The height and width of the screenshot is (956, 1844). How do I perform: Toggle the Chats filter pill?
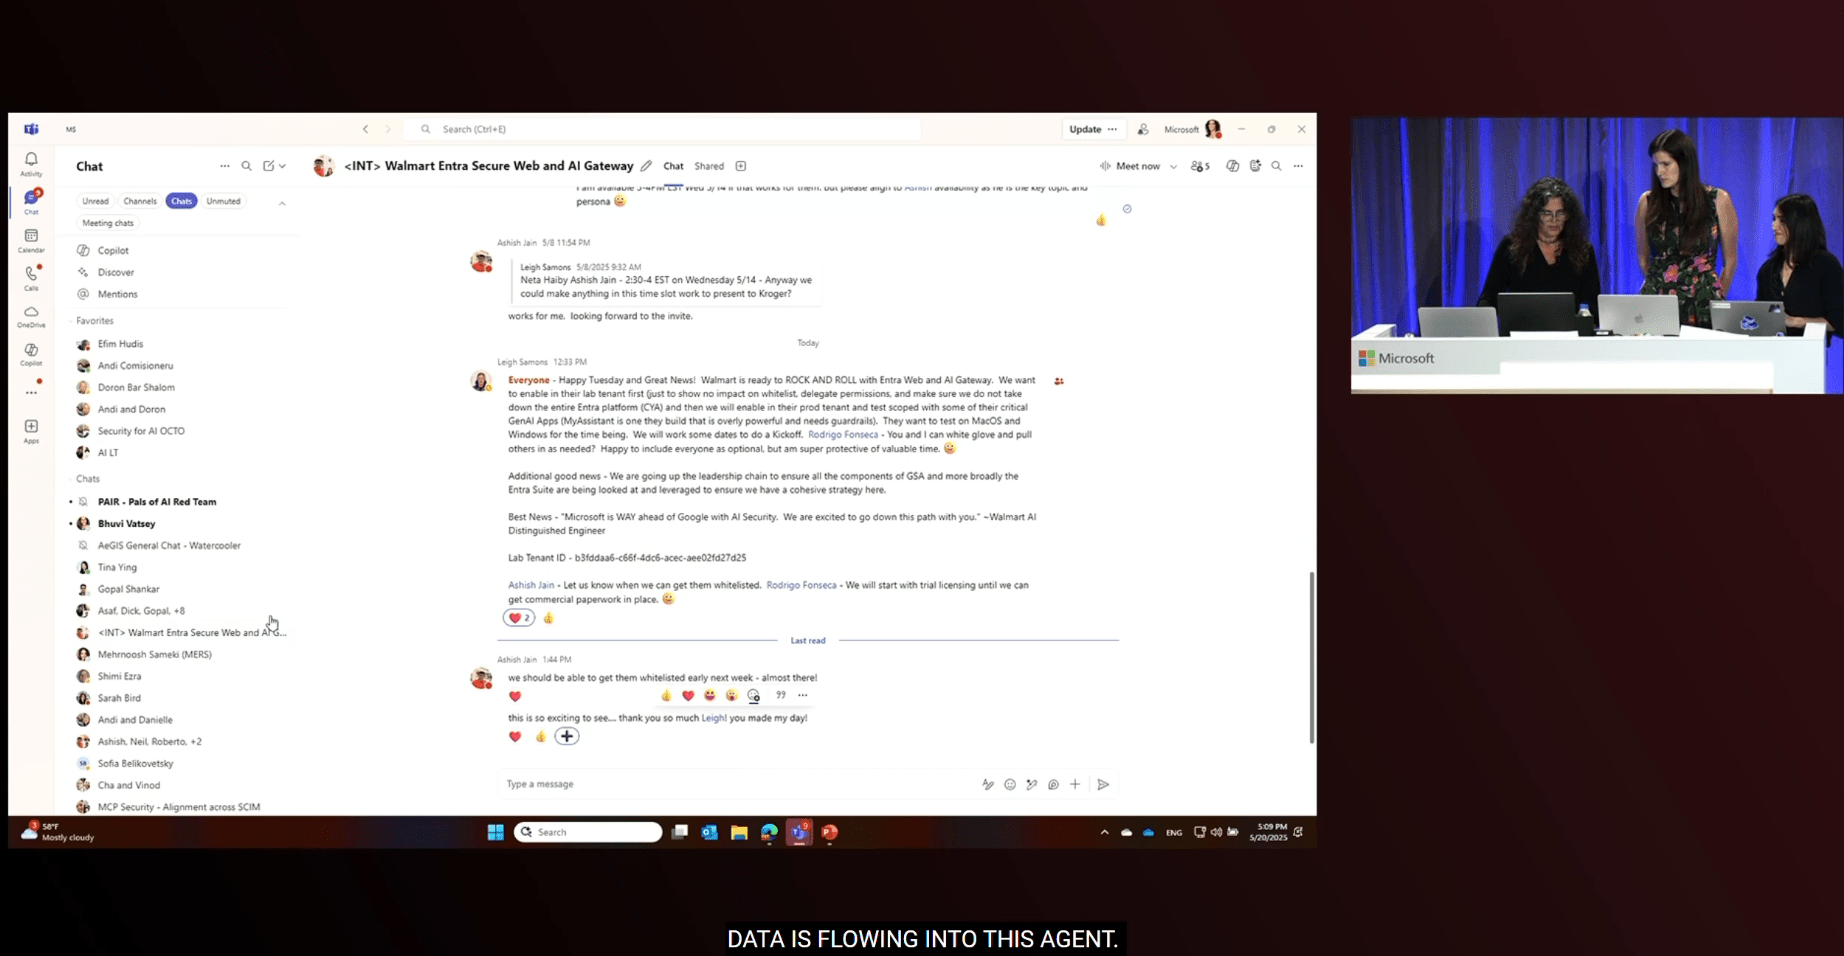(x=181, y=201)
